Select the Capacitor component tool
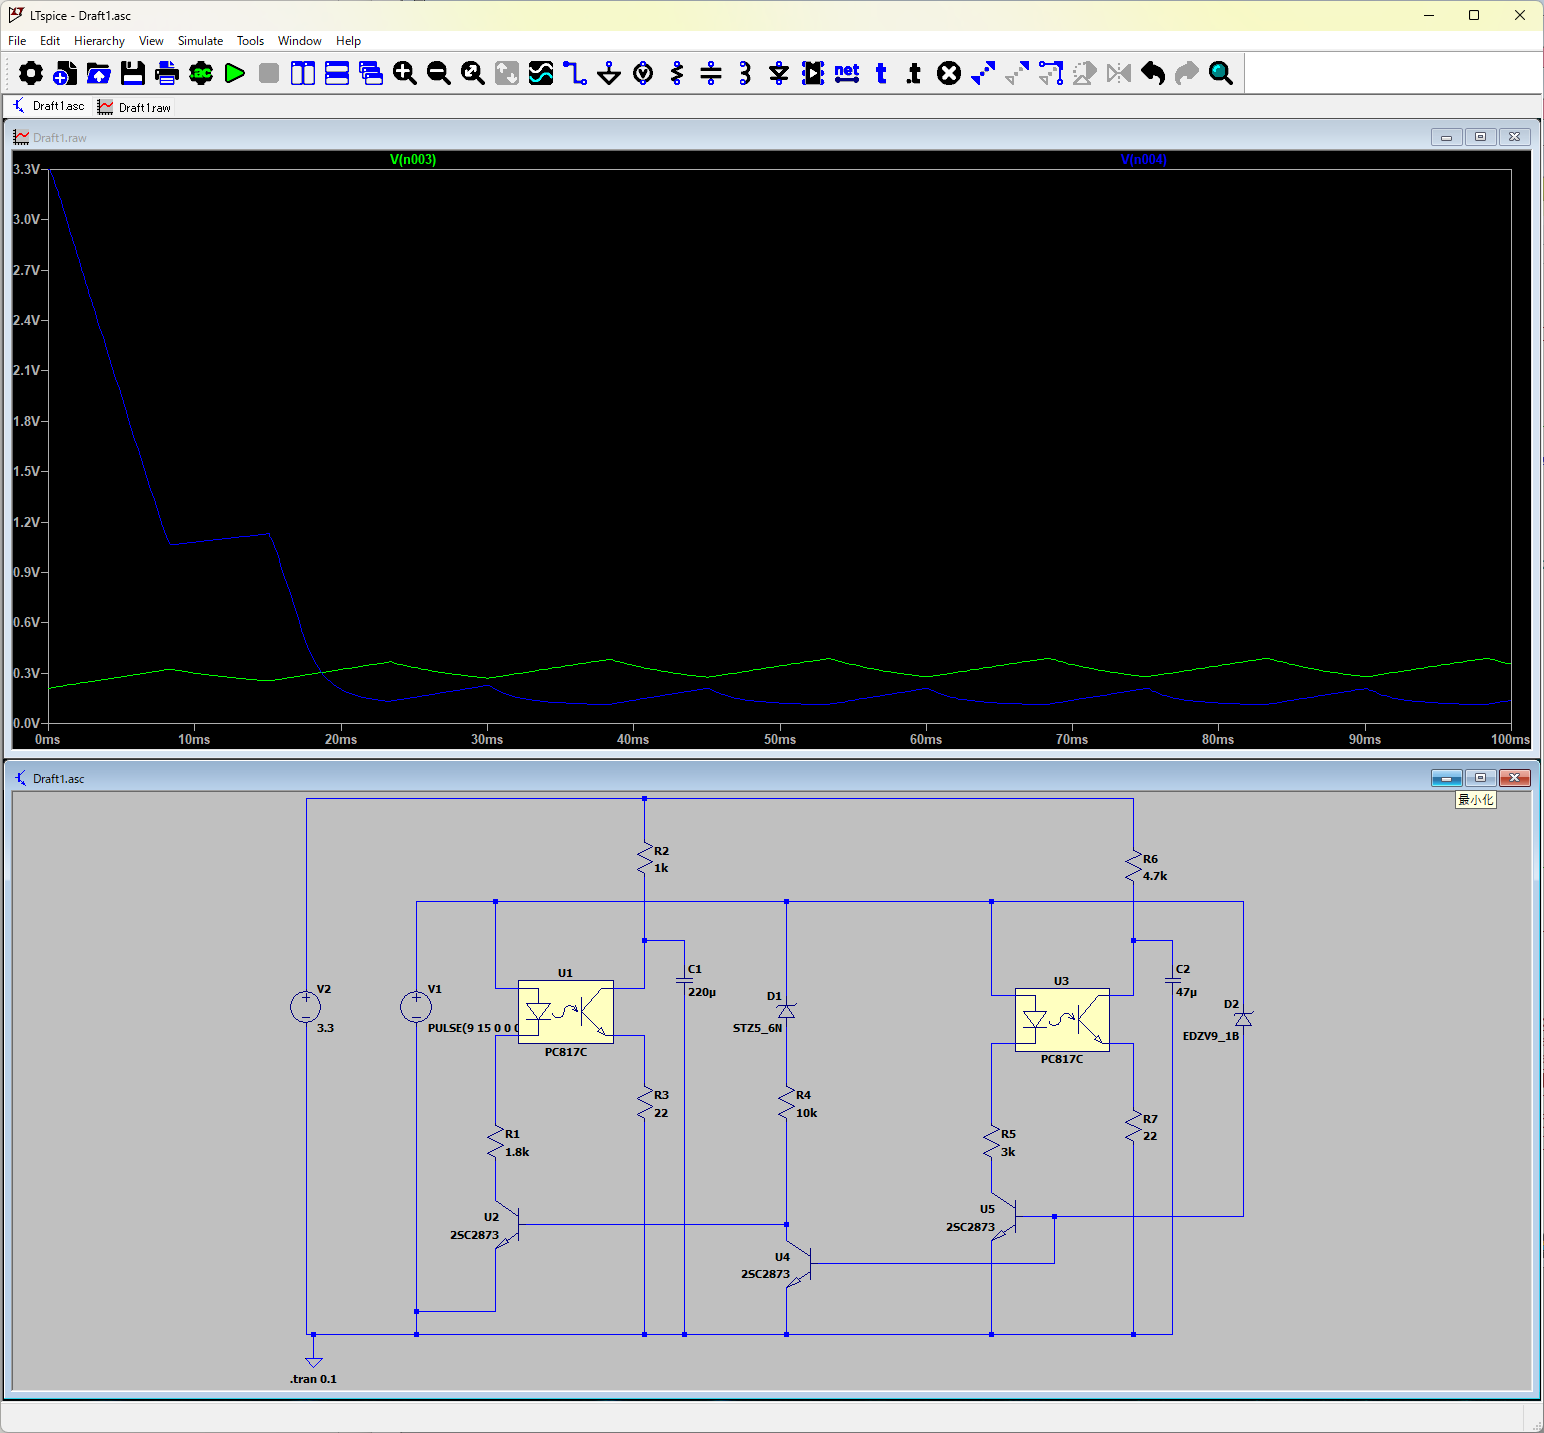Image resolution: width=1544 pixels, height=1433 pixels. (711, 73)
